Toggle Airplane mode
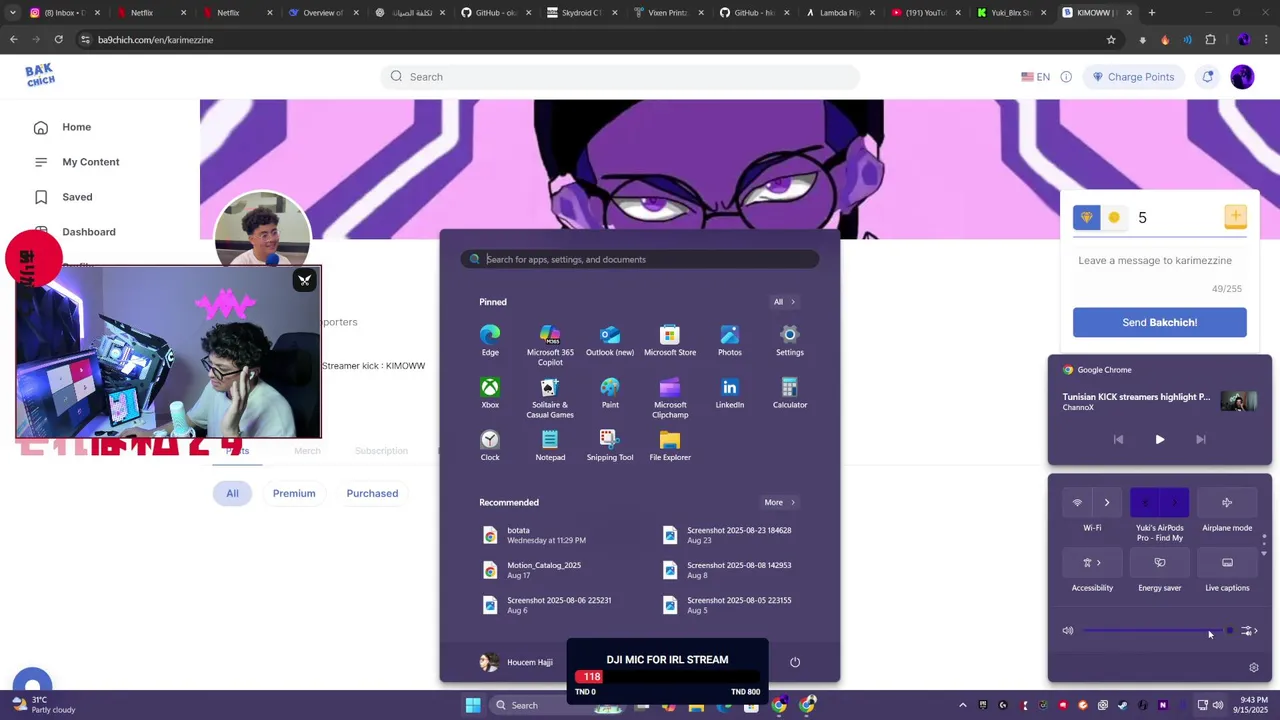The image size is (1280, 720). 1227,502
